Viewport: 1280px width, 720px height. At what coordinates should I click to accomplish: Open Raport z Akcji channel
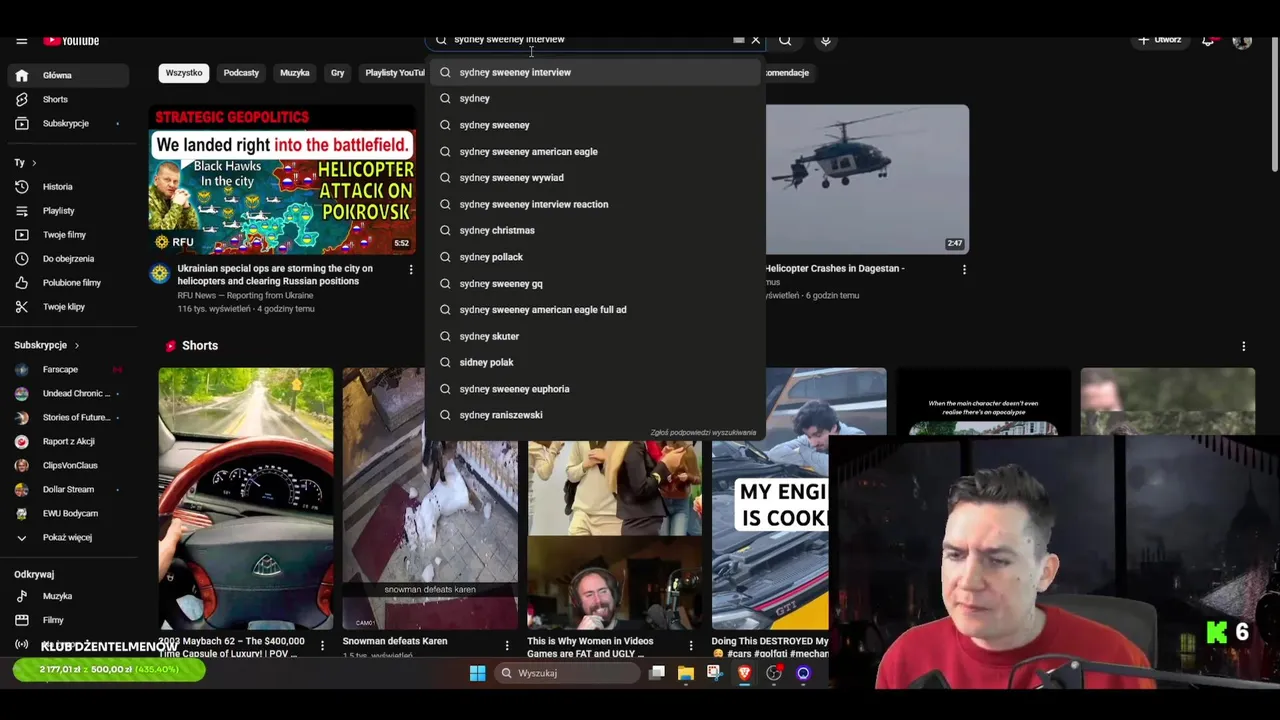[68, 441]
